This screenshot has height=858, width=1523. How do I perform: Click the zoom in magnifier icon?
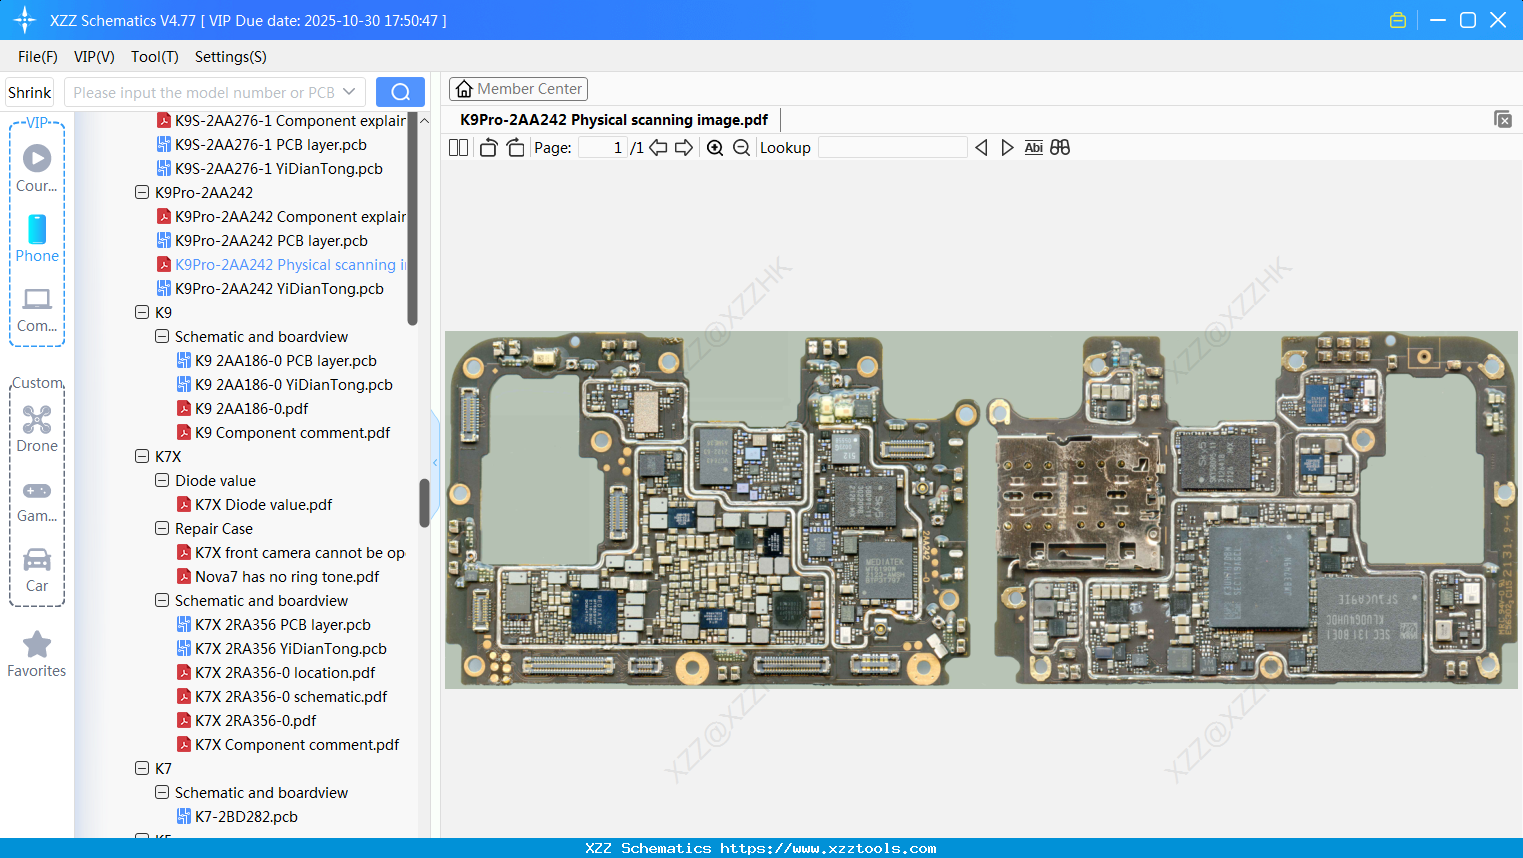coord(715,148)
